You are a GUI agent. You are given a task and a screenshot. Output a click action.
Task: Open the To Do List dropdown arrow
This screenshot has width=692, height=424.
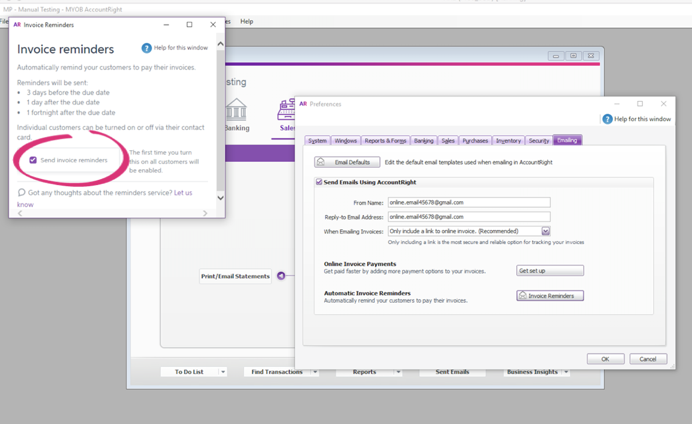pyautogui.click(x=223, y=372)
